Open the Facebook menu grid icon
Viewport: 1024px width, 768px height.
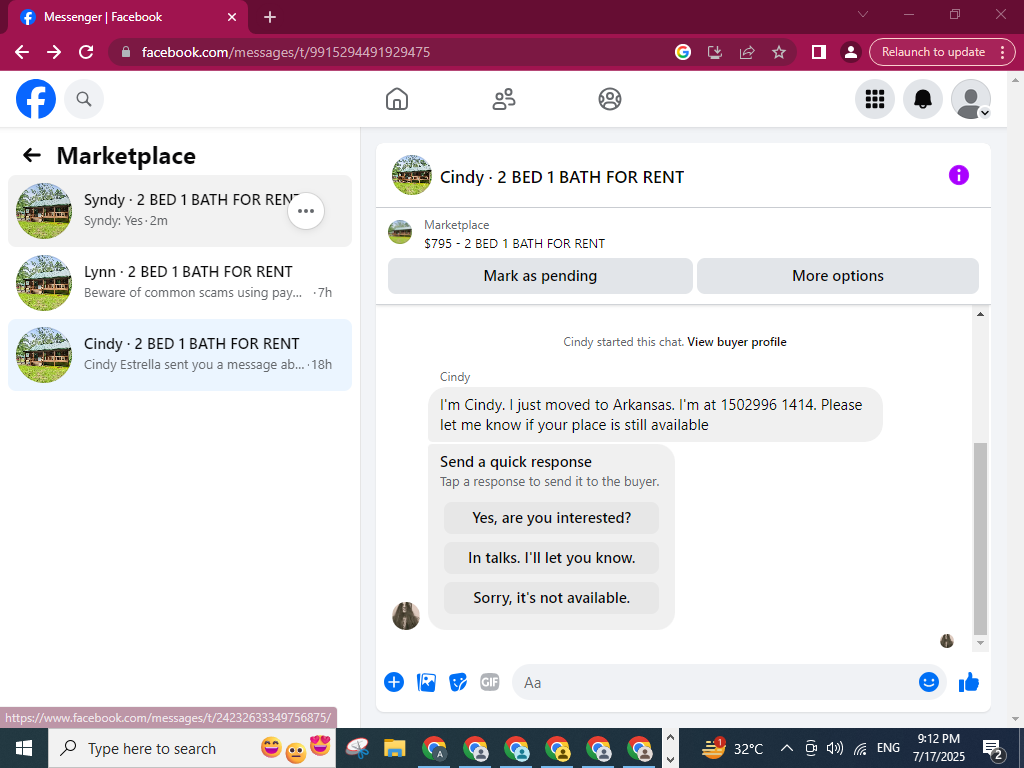click(x=874, y=99)
